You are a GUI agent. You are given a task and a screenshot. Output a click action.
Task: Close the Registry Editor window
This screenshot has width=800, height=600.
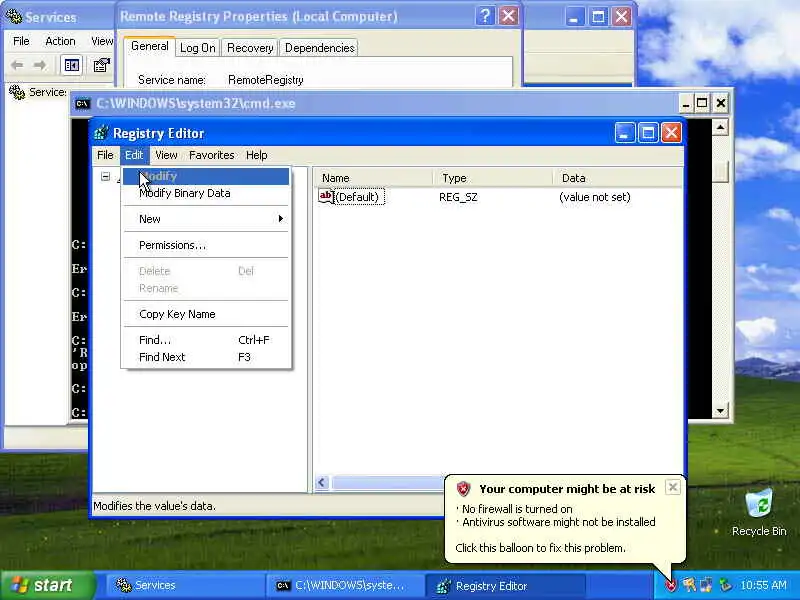pyautogui.click(x=671, y=133)
